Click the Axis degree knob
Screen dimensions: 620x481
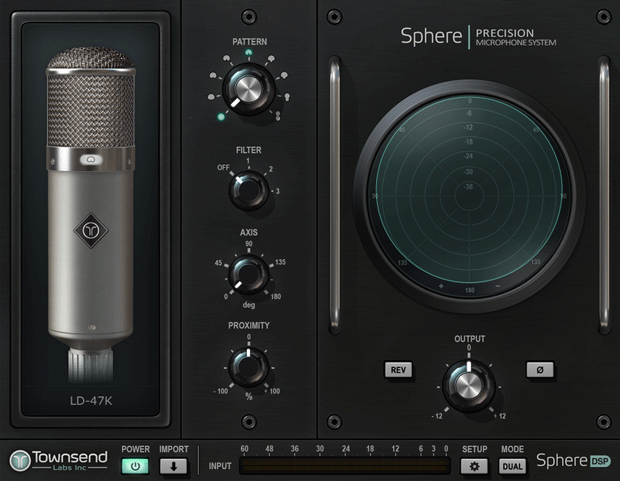249,273
